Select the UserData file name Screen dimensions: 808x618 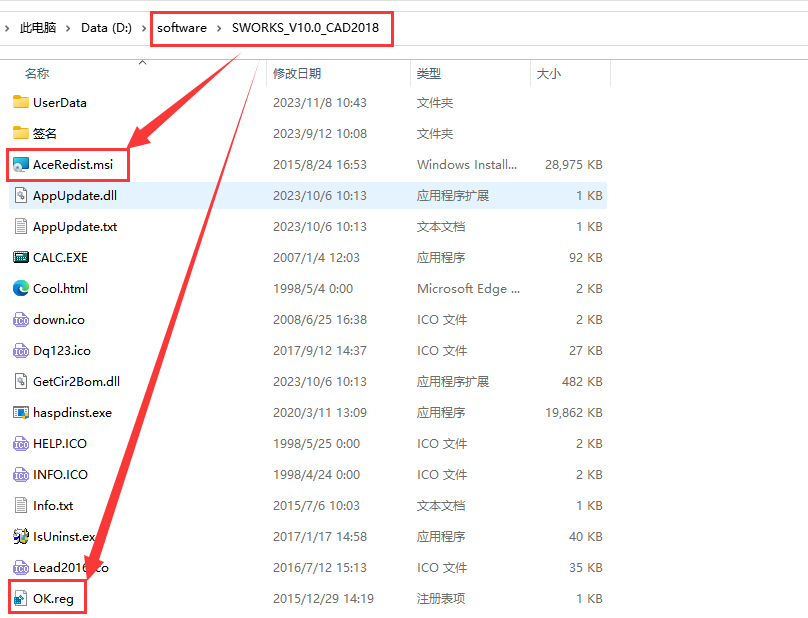coord(60,103)
